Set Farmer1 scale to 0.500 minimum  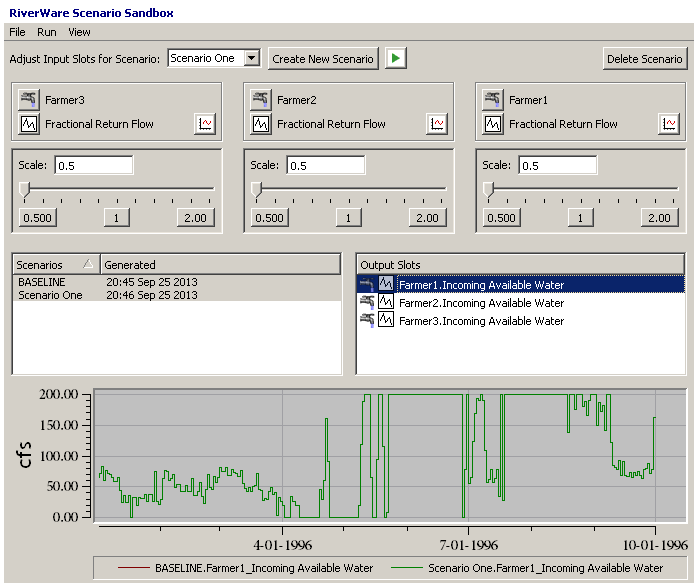click(x=501, y=218)
